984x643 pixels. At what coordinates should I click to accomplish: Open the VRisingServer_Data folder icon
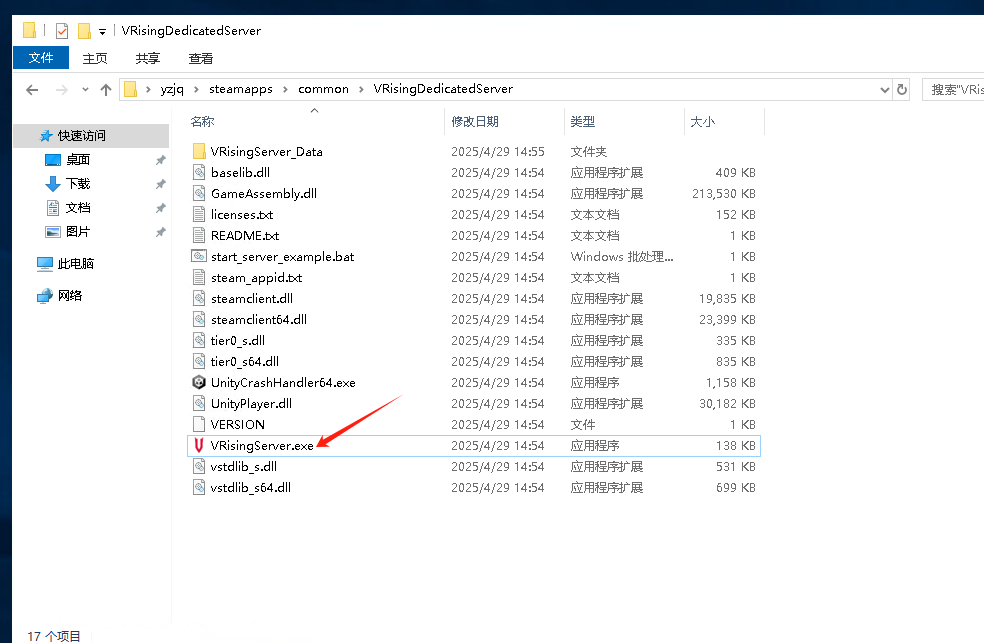click(x=199, y=151)
